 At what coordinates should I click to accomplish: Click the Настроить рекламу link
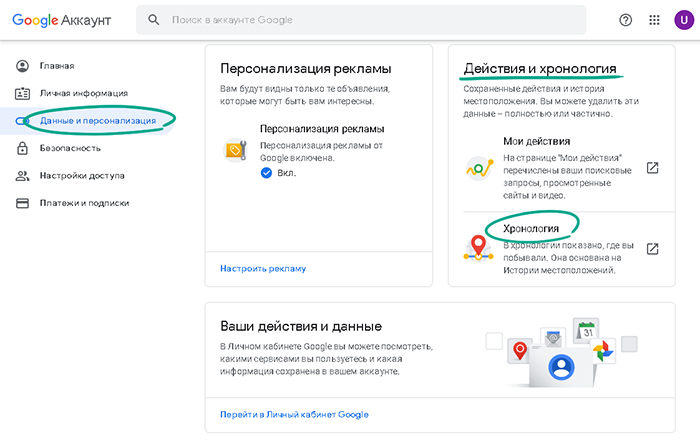pos(263,268)
